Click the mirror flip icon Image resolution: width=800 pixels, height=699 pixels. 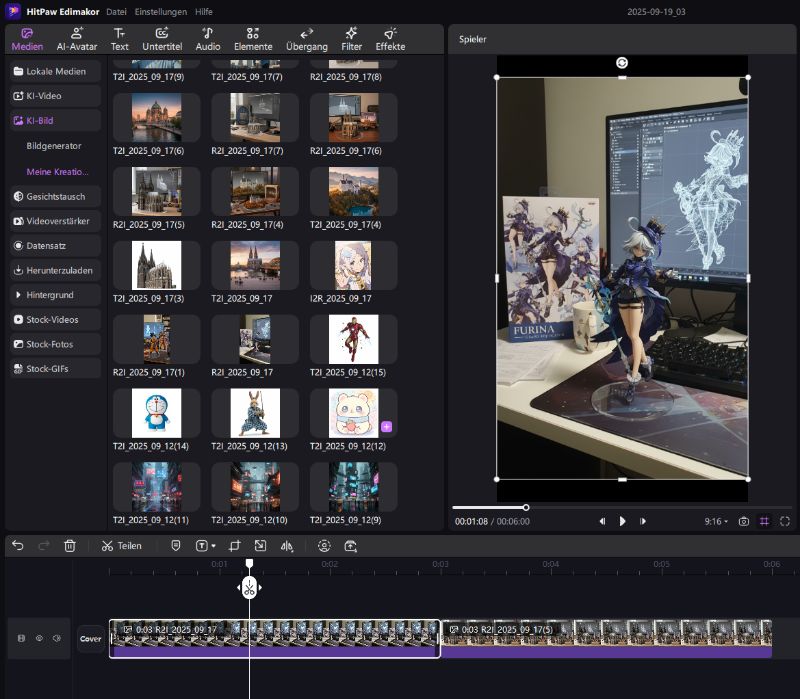[x=287, y=546]
